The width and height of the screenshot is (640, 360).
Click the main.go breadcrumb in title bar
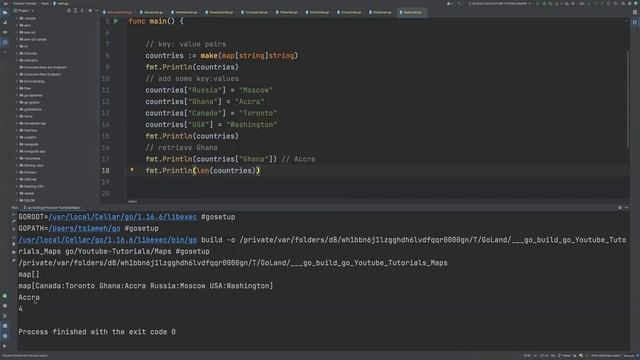(x=61, y=3)
